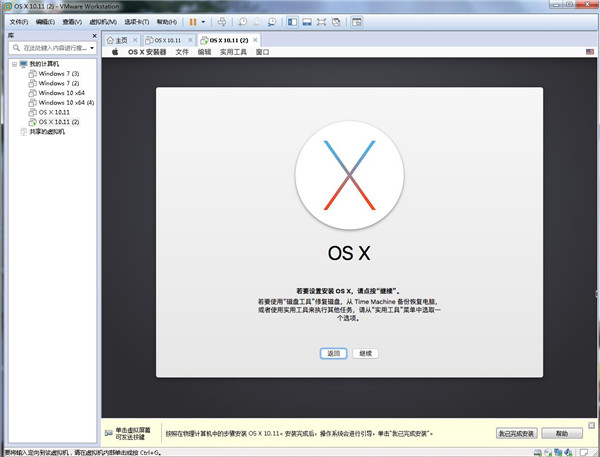Click the console view toolbar icon

(357, 22)
